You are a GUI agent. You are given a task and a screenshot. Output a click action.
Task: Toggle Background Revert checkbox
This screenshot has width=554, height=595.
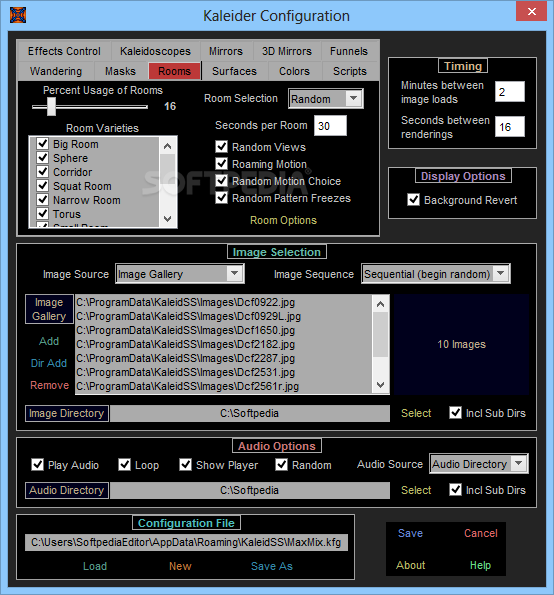tap(414, 200)
